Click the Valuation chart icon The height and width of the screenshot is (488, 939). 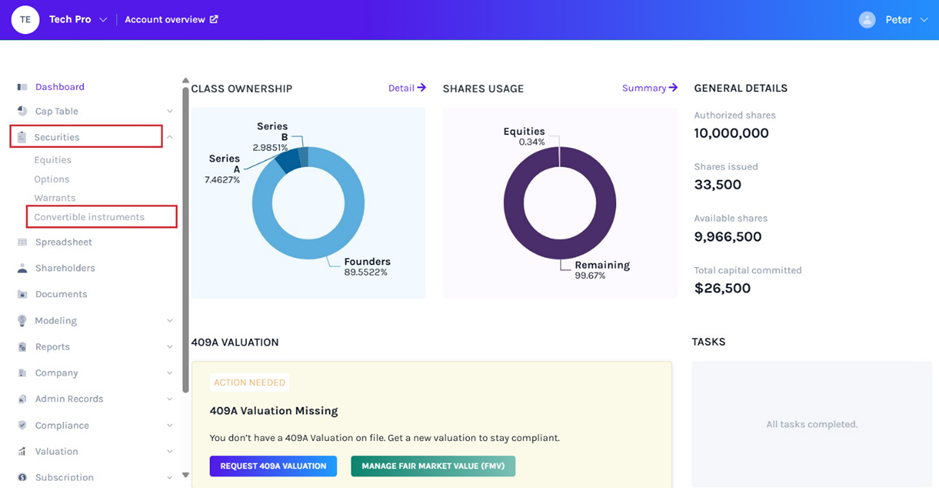[x=22, y=451]
